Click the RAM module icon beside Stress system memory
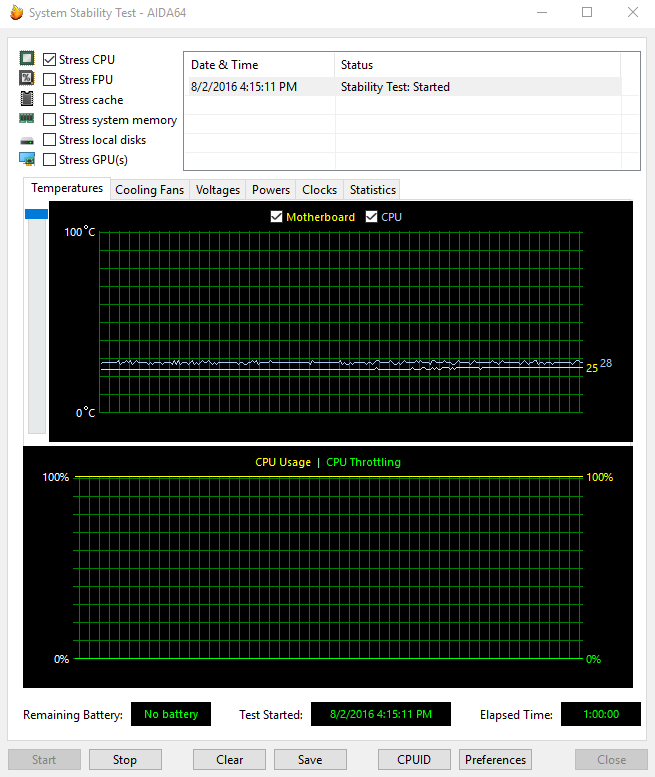 click(x=27, y=119)
